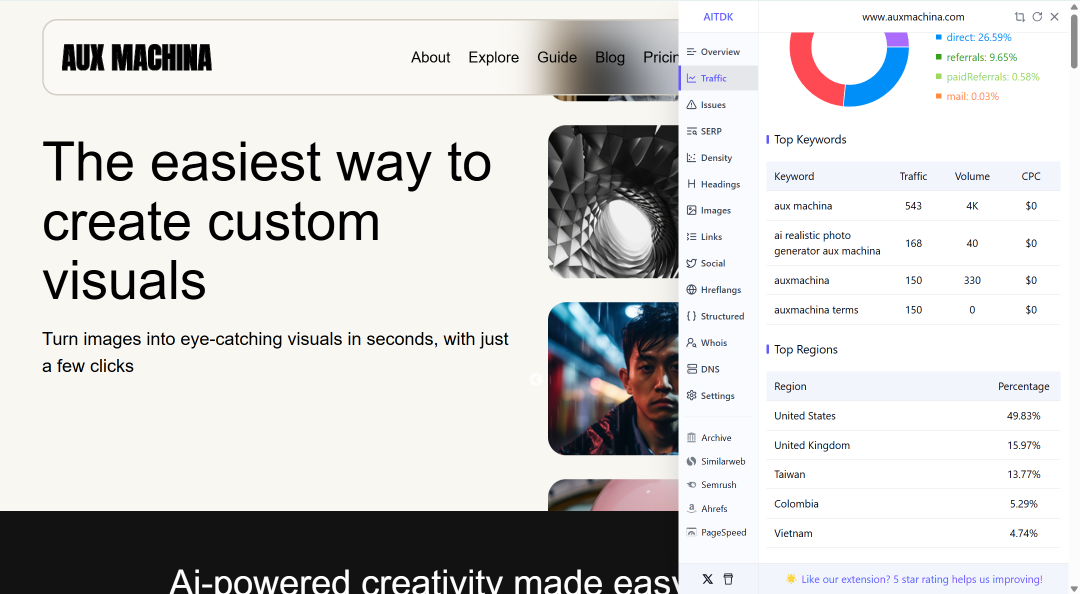Image resolution: width=1080 pixels, height=594 pixels.
Task: Click 'ai realistic photo generator aux machina' keyword
Action: (827, 243)
